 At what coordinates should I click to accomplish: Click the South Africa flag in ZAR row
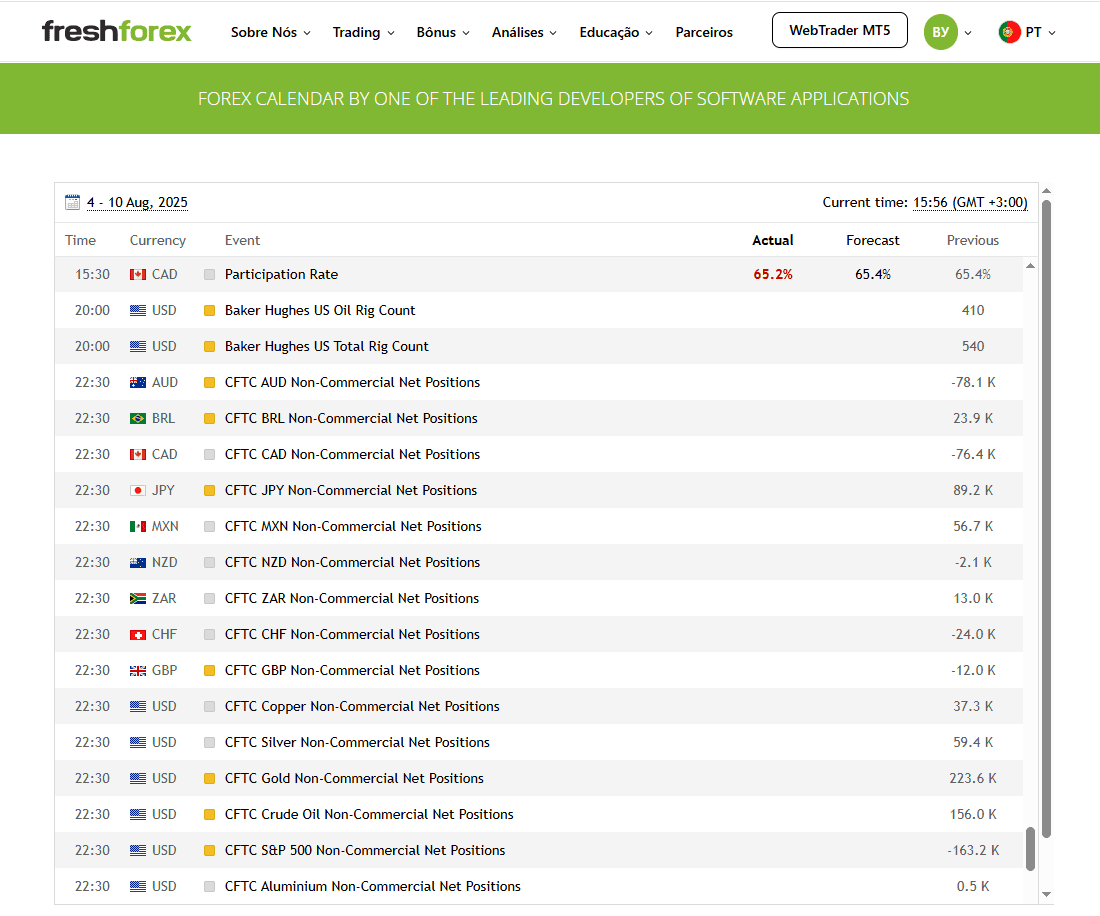point(138,598)
